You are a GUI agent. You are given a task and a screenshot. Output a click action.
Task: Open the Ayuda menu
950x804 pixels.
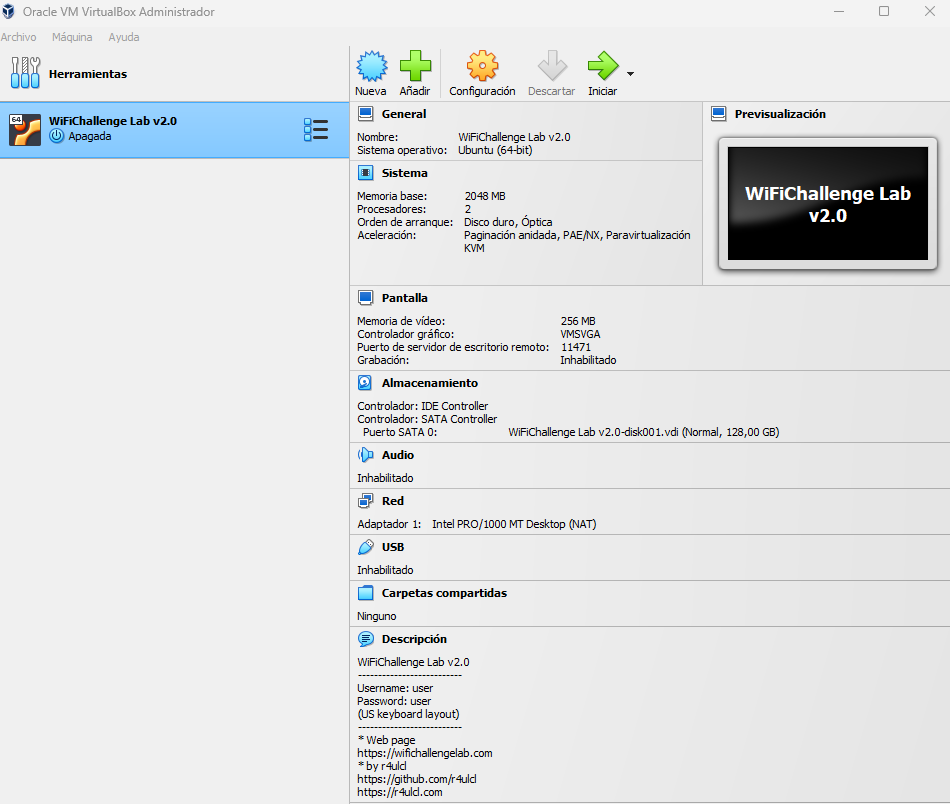click(124, 37)
